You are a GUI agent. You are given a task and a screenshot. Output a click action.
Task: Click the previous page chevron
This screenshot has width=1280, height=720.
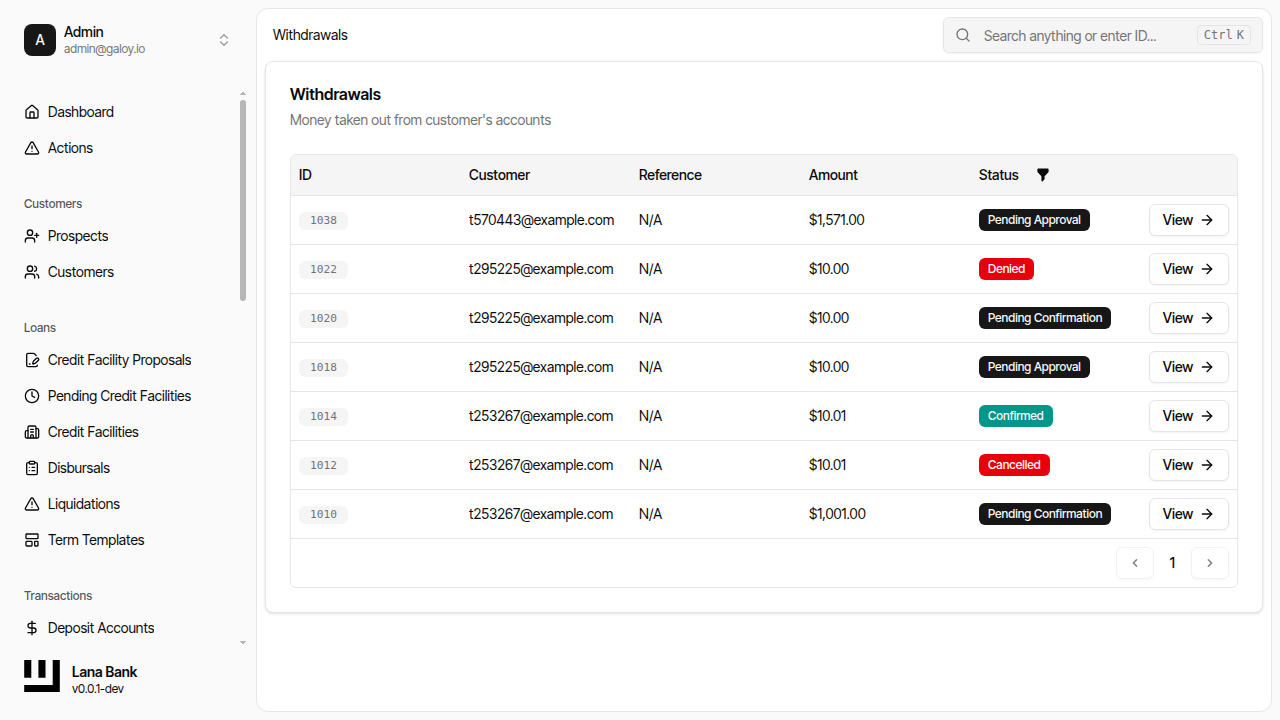(x=1134, y=563)
